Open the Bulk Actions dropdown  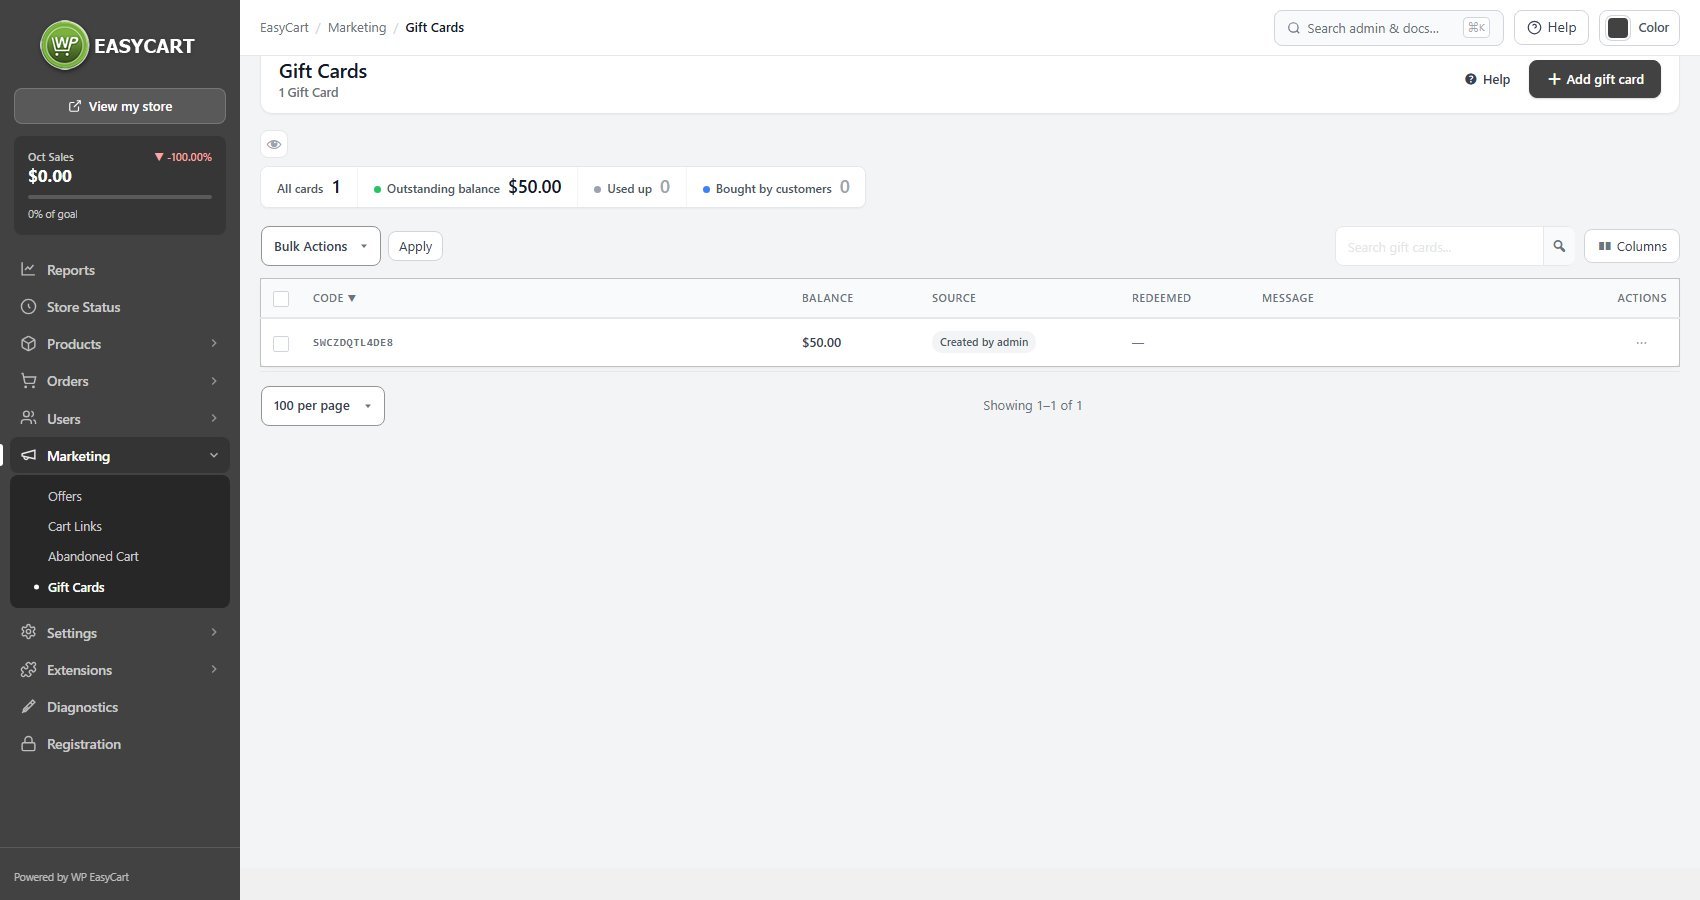coord(321,246)
